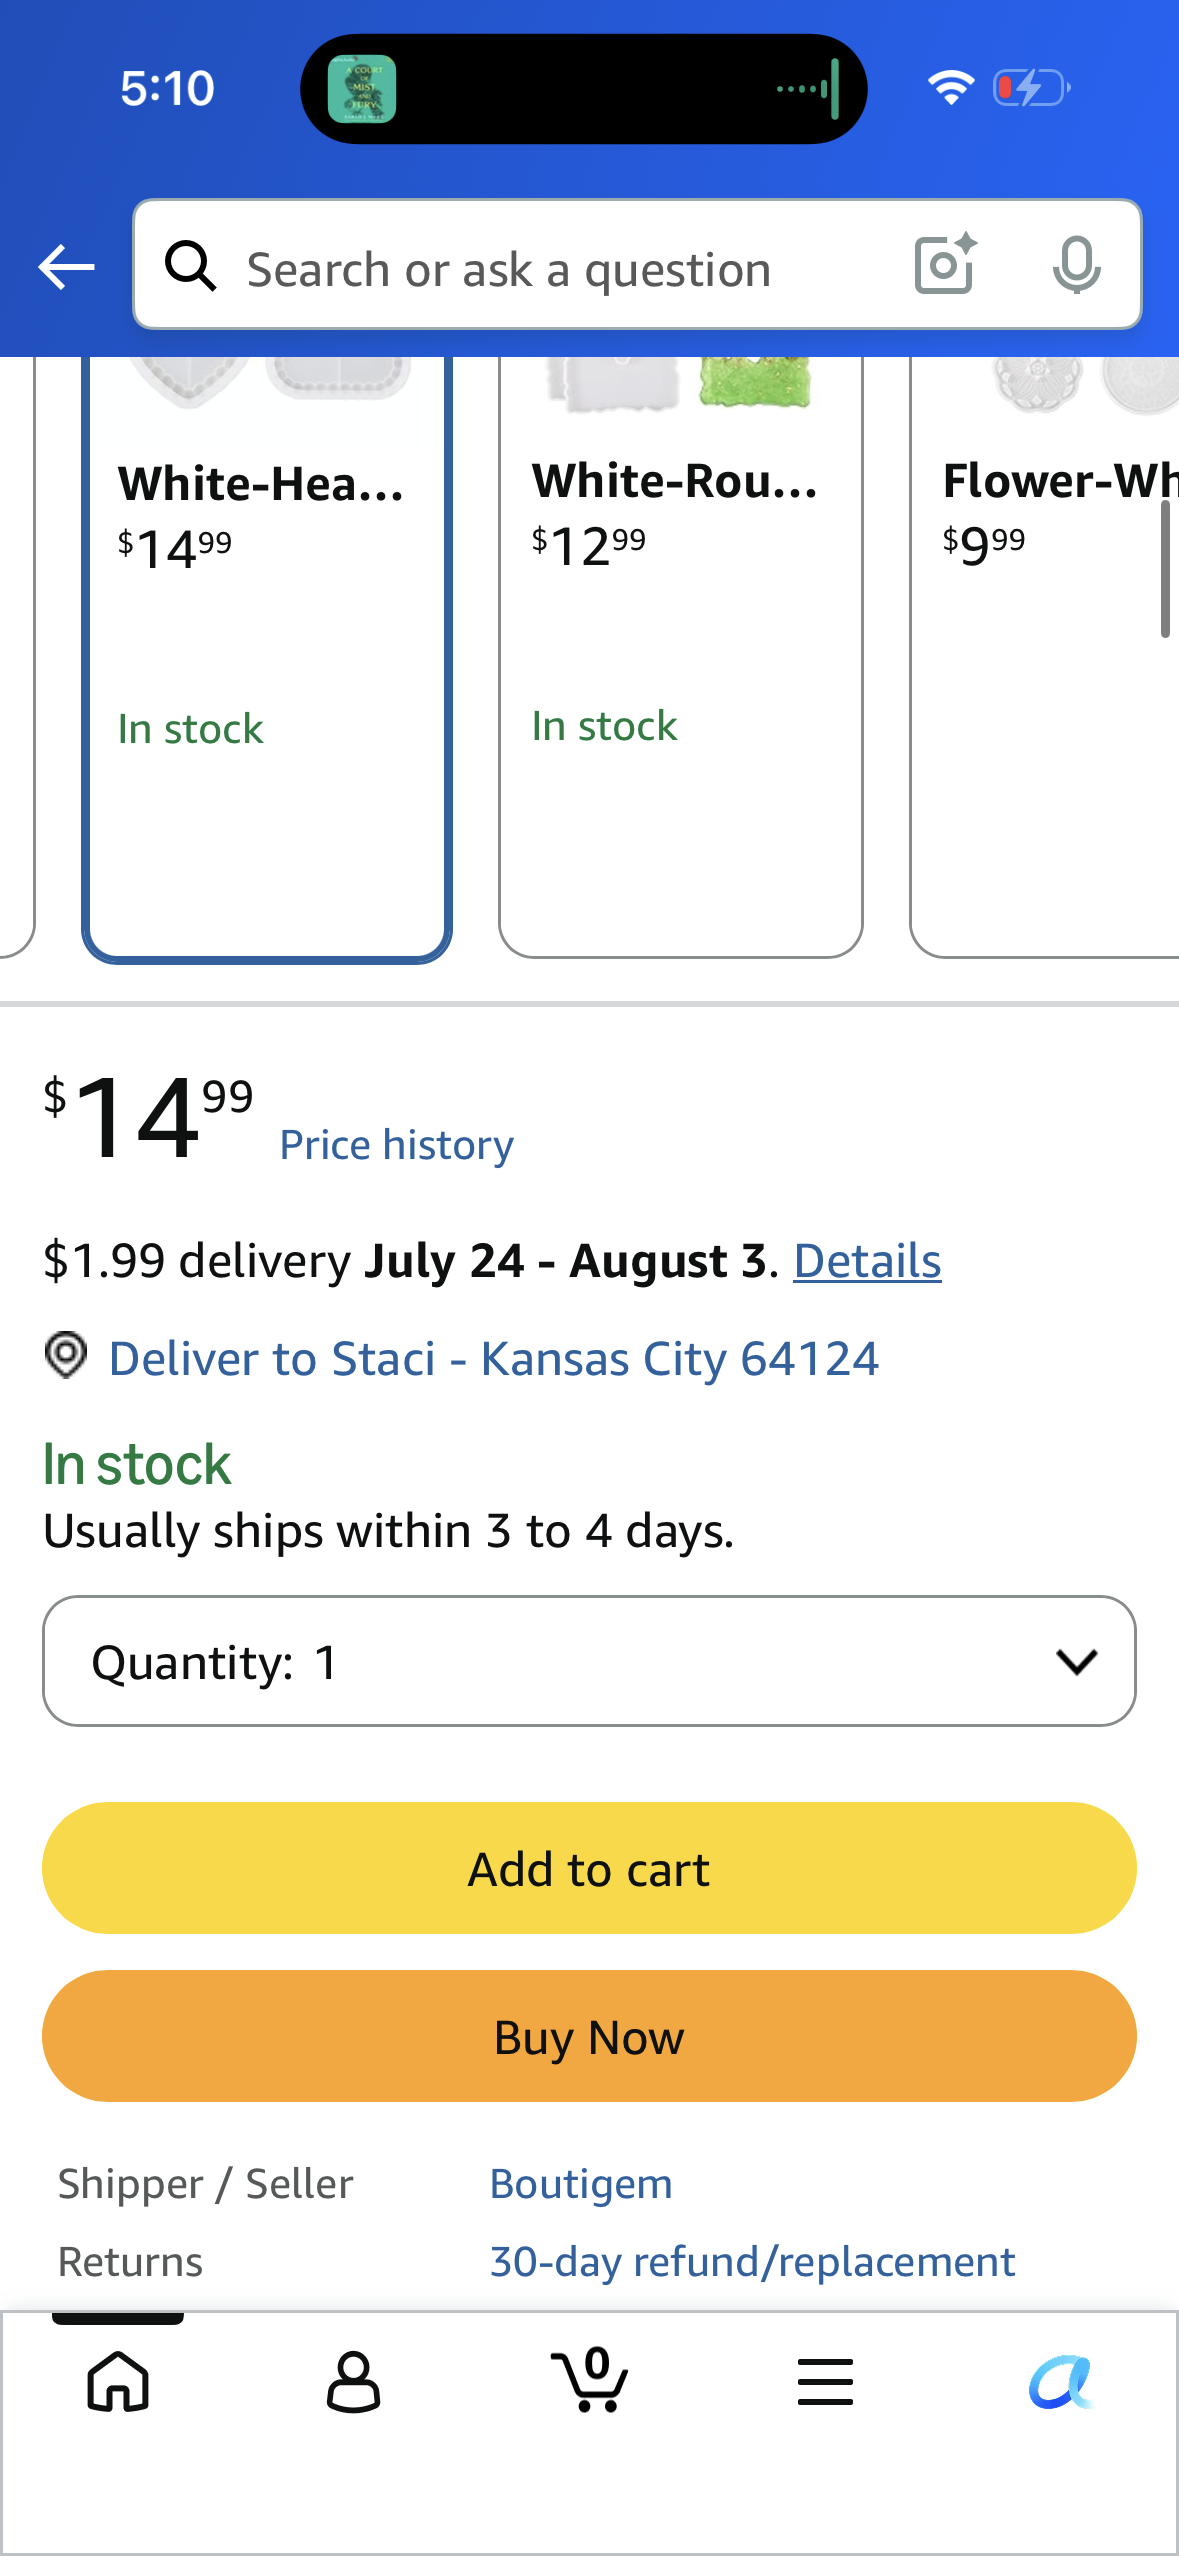This screenshot has width=1179, height=2556.
Task: Expand the Quantity dropdown
Action: point(589,1661)
